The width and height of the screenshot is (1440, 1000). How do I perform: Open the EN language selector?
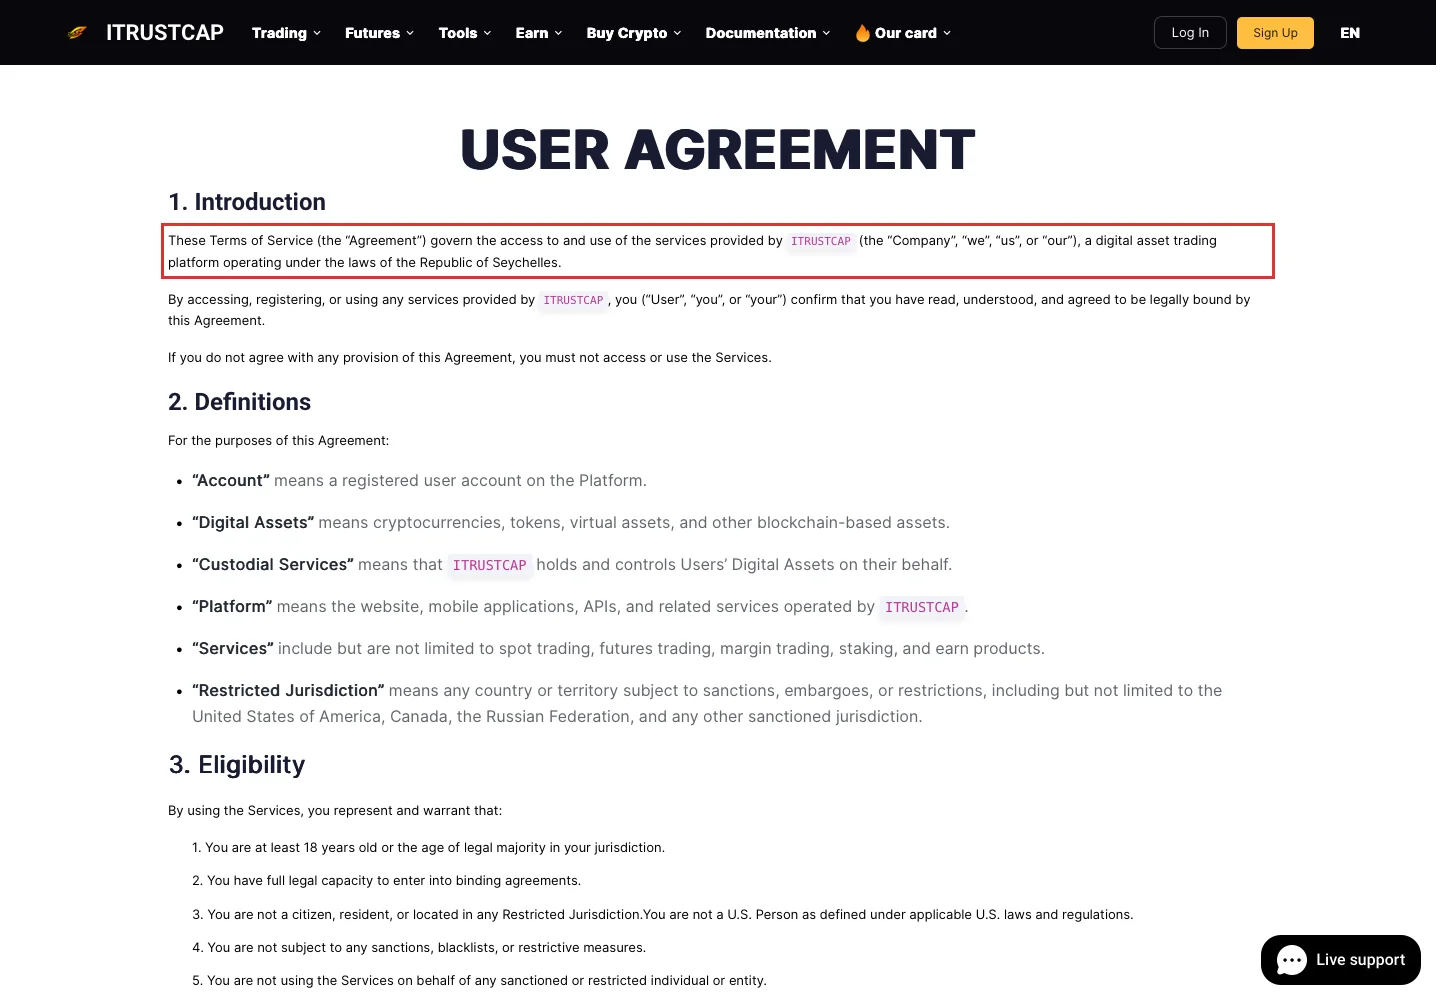pyautogui.click(x=1350, y=33)
